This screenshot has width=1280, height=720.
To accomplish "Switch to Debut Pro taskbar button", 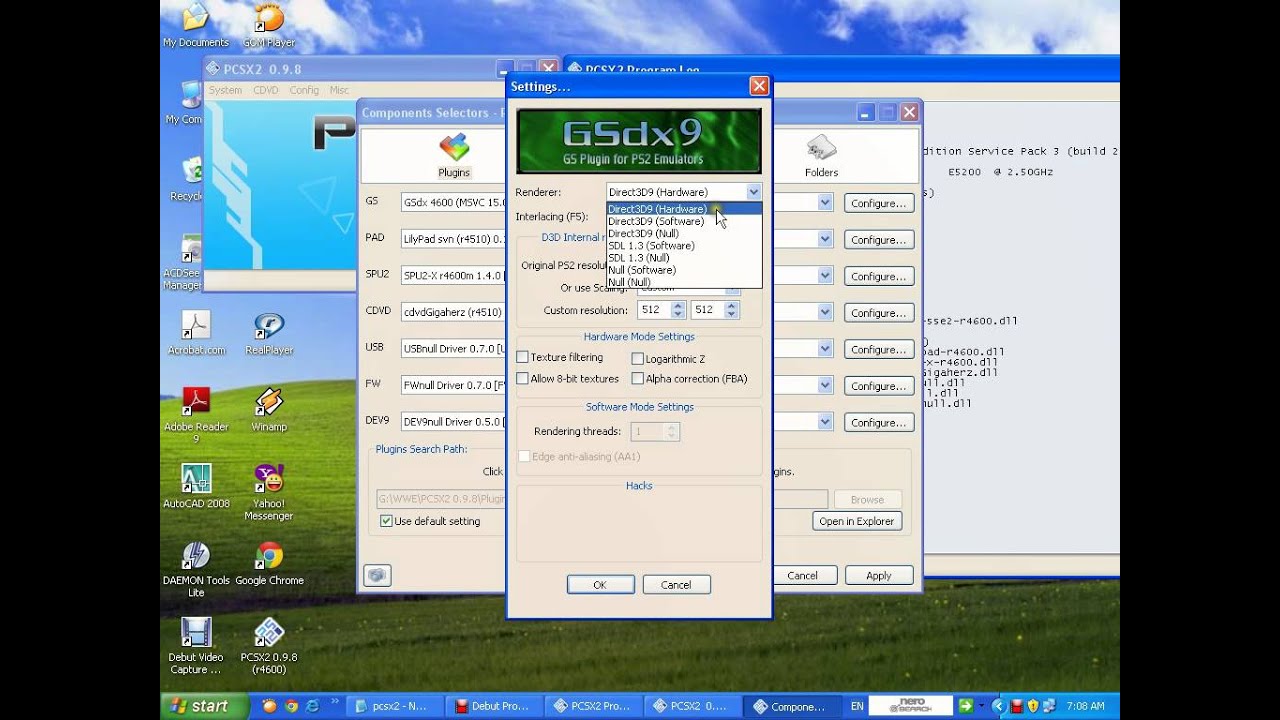I will click(x=494, y=706).
